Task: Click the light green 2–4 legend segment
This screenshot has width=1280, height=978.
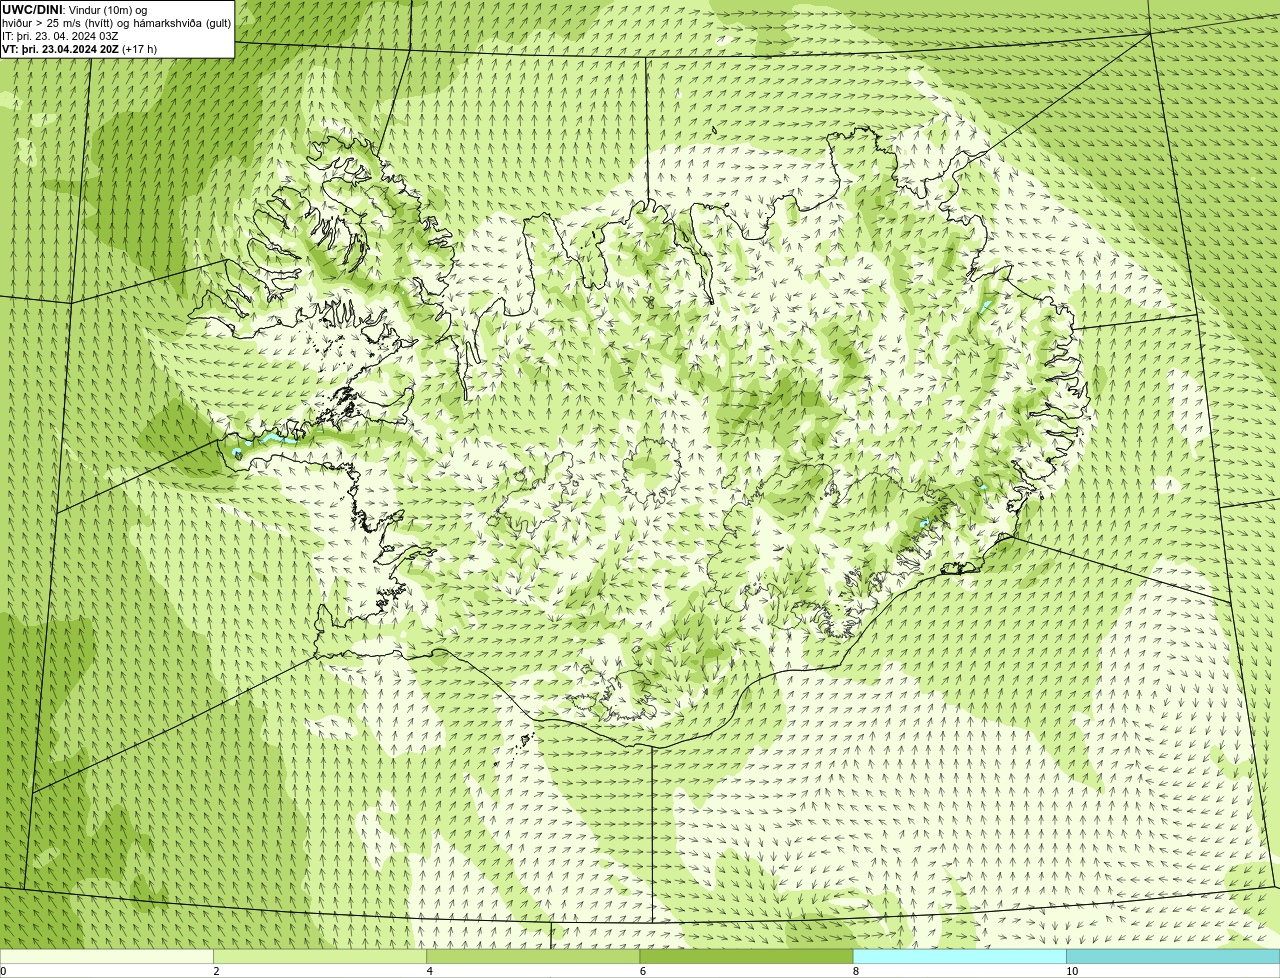Action: [320, 957]
